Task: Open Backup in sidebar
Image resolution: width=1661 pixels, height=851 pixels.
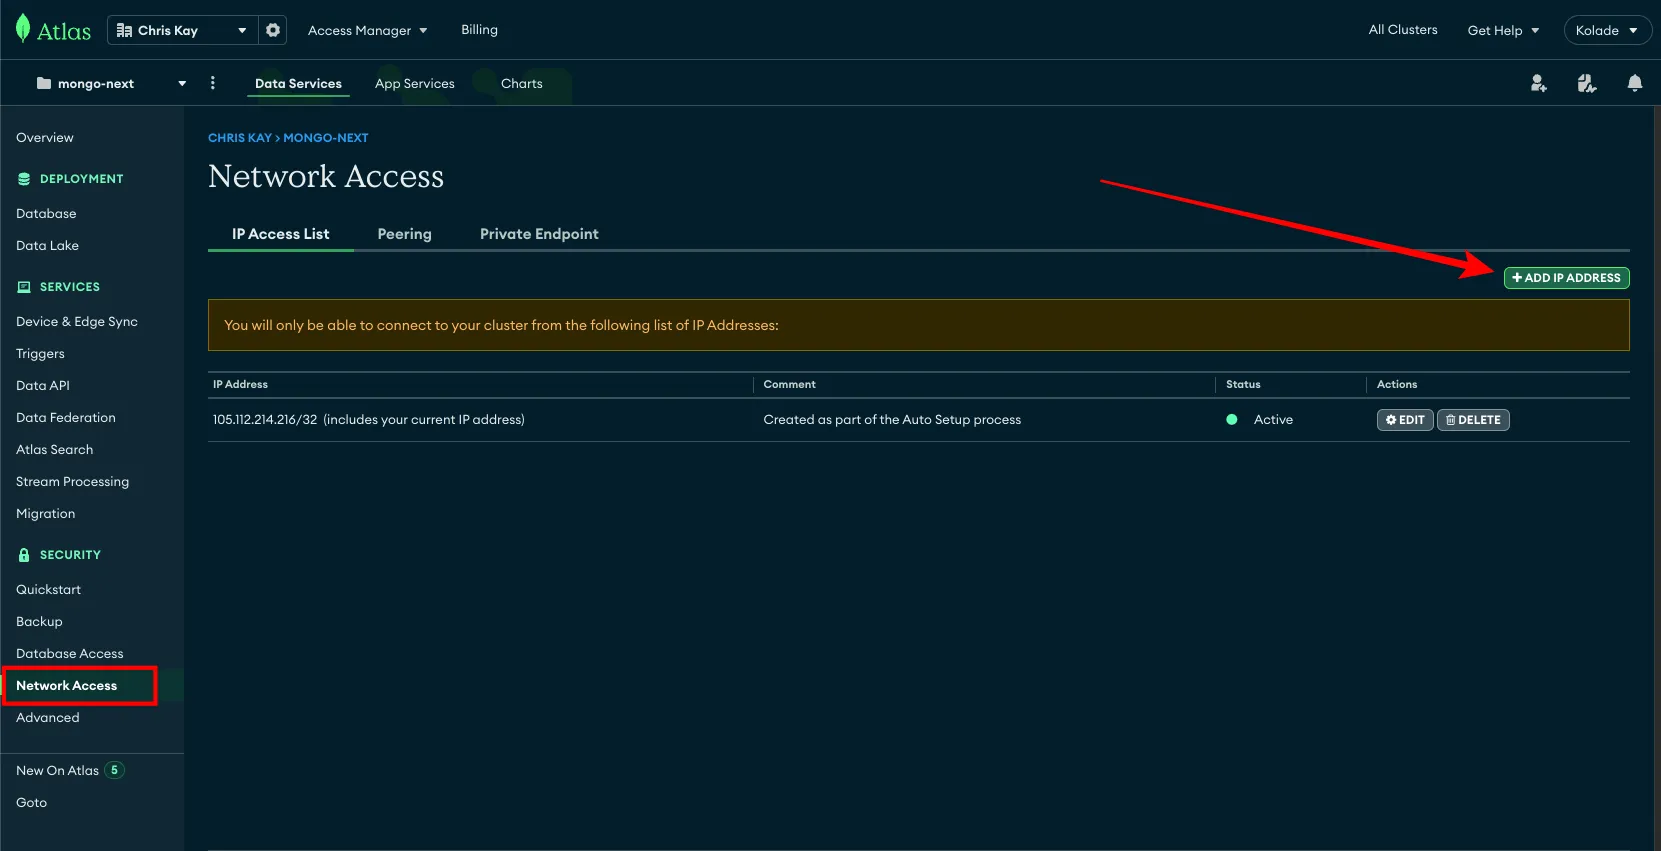Action: tap(39, 622)
